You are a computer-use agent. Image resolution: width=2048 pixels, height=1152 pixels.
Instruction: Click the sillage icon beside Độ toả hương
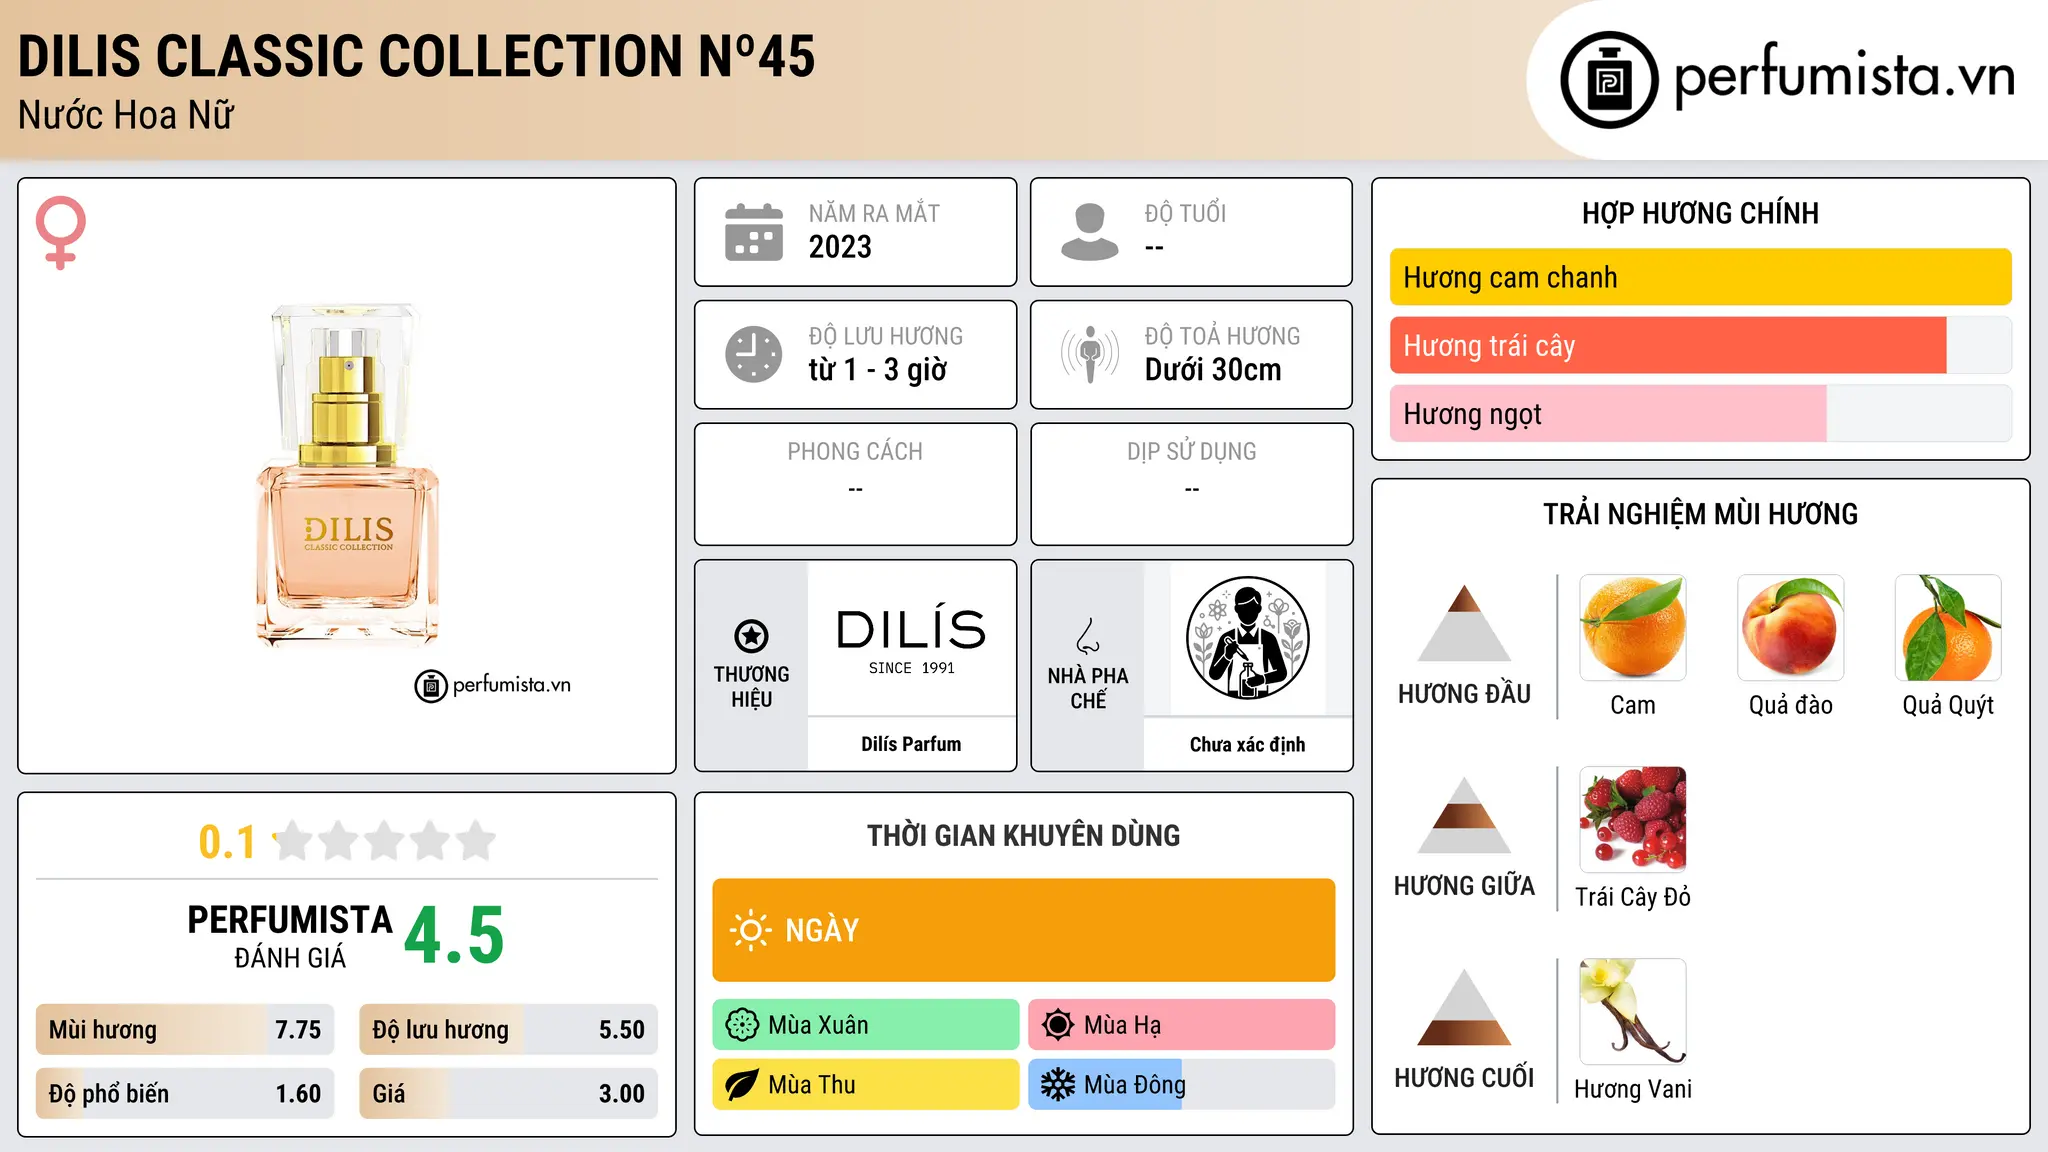pyautogui.click(x=1090, y=354)
